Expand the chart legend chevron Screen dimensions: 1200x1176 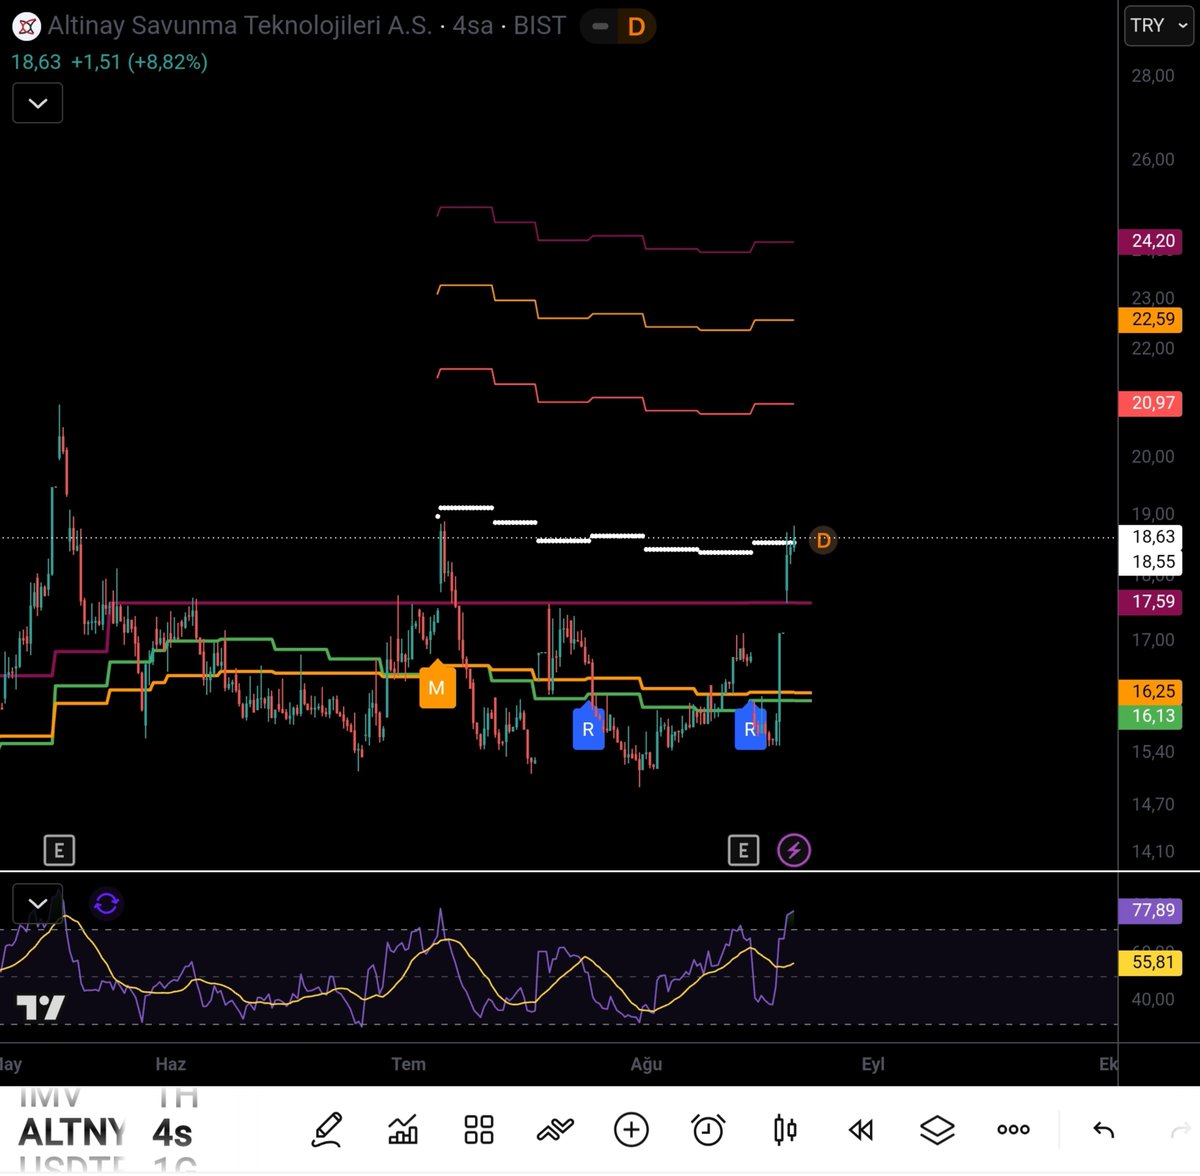pos(38,103)
